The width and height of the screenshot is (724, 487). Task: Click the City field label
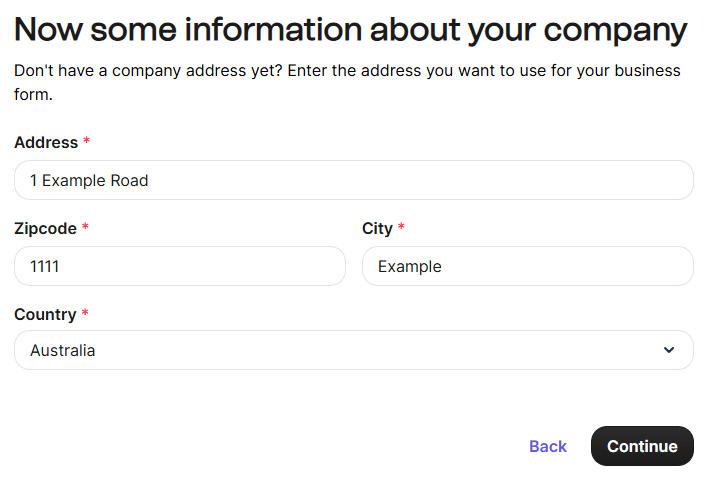point(377,229)
